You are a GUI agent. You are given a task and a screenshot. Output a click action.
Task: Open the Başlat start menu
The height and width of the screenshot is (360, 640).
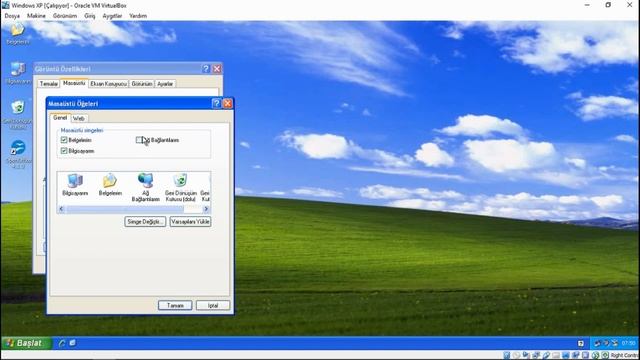(x=26, y=343)
